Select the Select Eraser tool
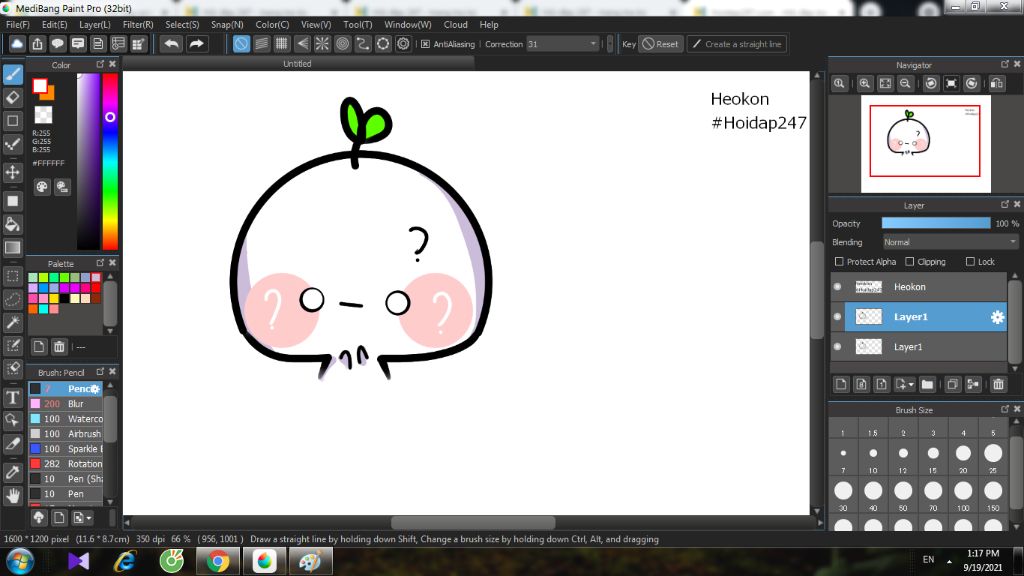 [x=12, y=368]
